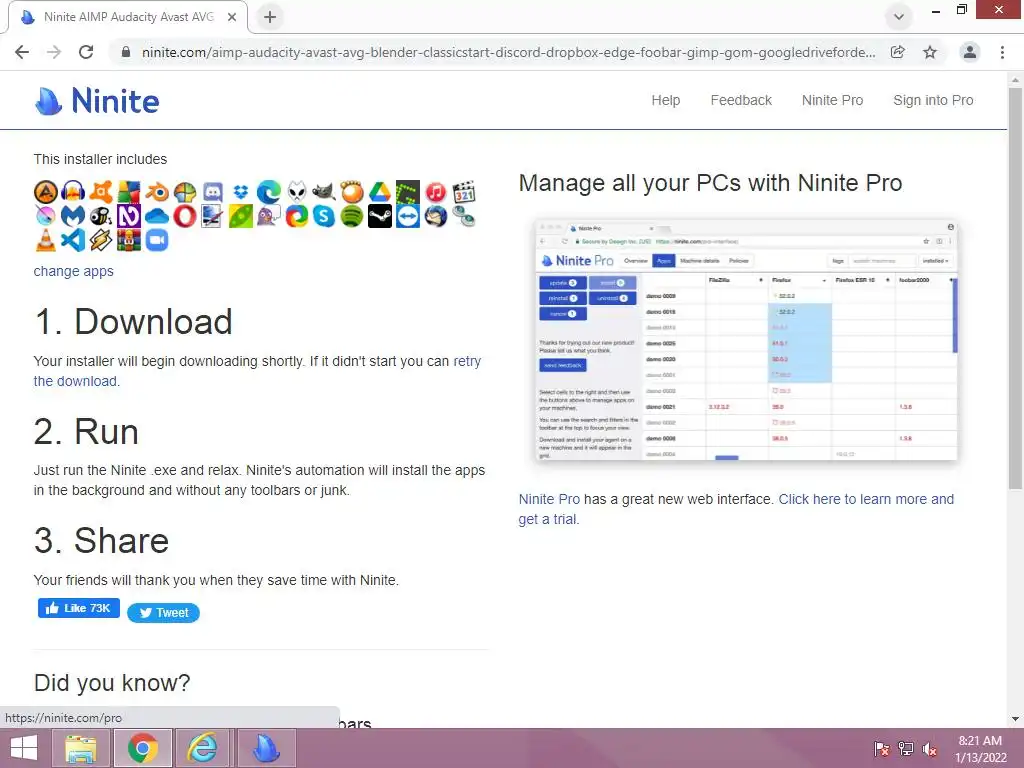Screen dimensions: 1024x768
Task: Open File Explorer from the taskbar
Action: point(81,748)
